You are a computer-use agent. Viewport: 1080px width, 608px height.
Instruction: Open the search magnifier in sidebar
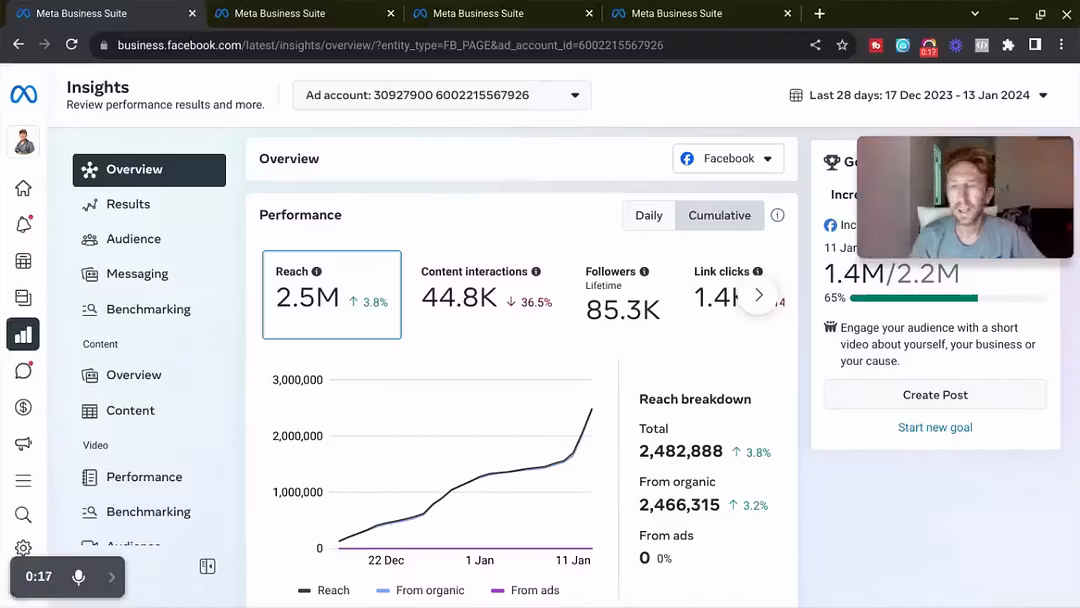point(23,515)
